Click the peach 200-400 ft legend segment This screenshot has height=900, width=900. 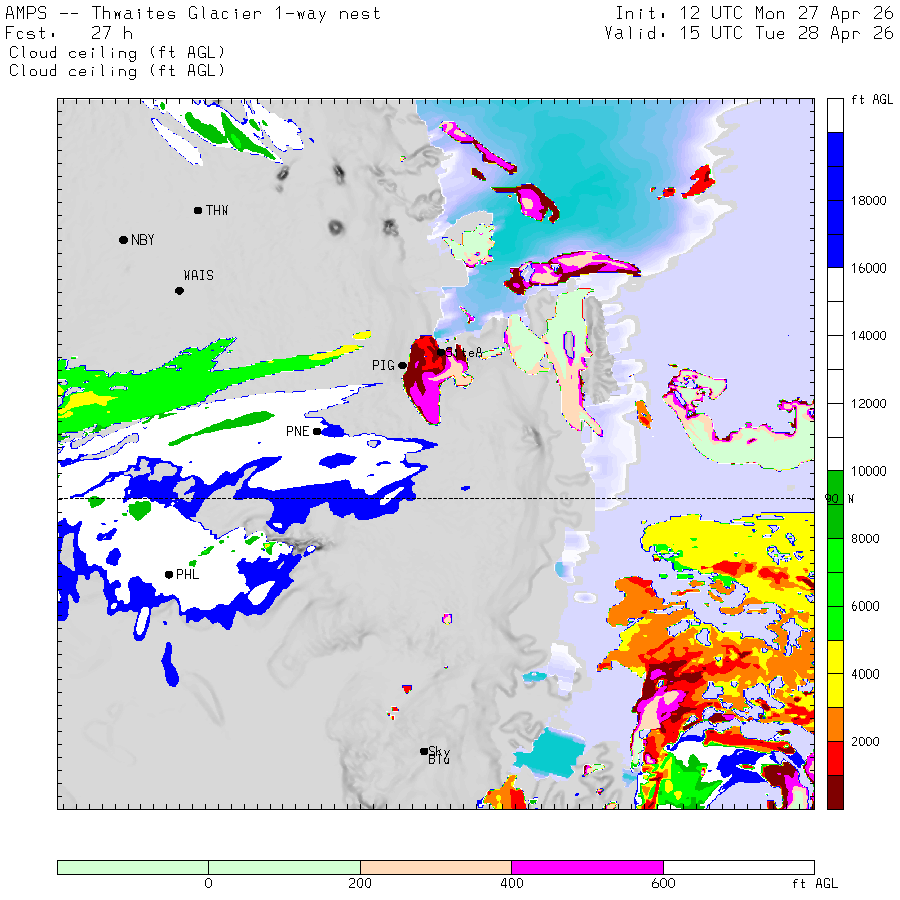(436, 867)
